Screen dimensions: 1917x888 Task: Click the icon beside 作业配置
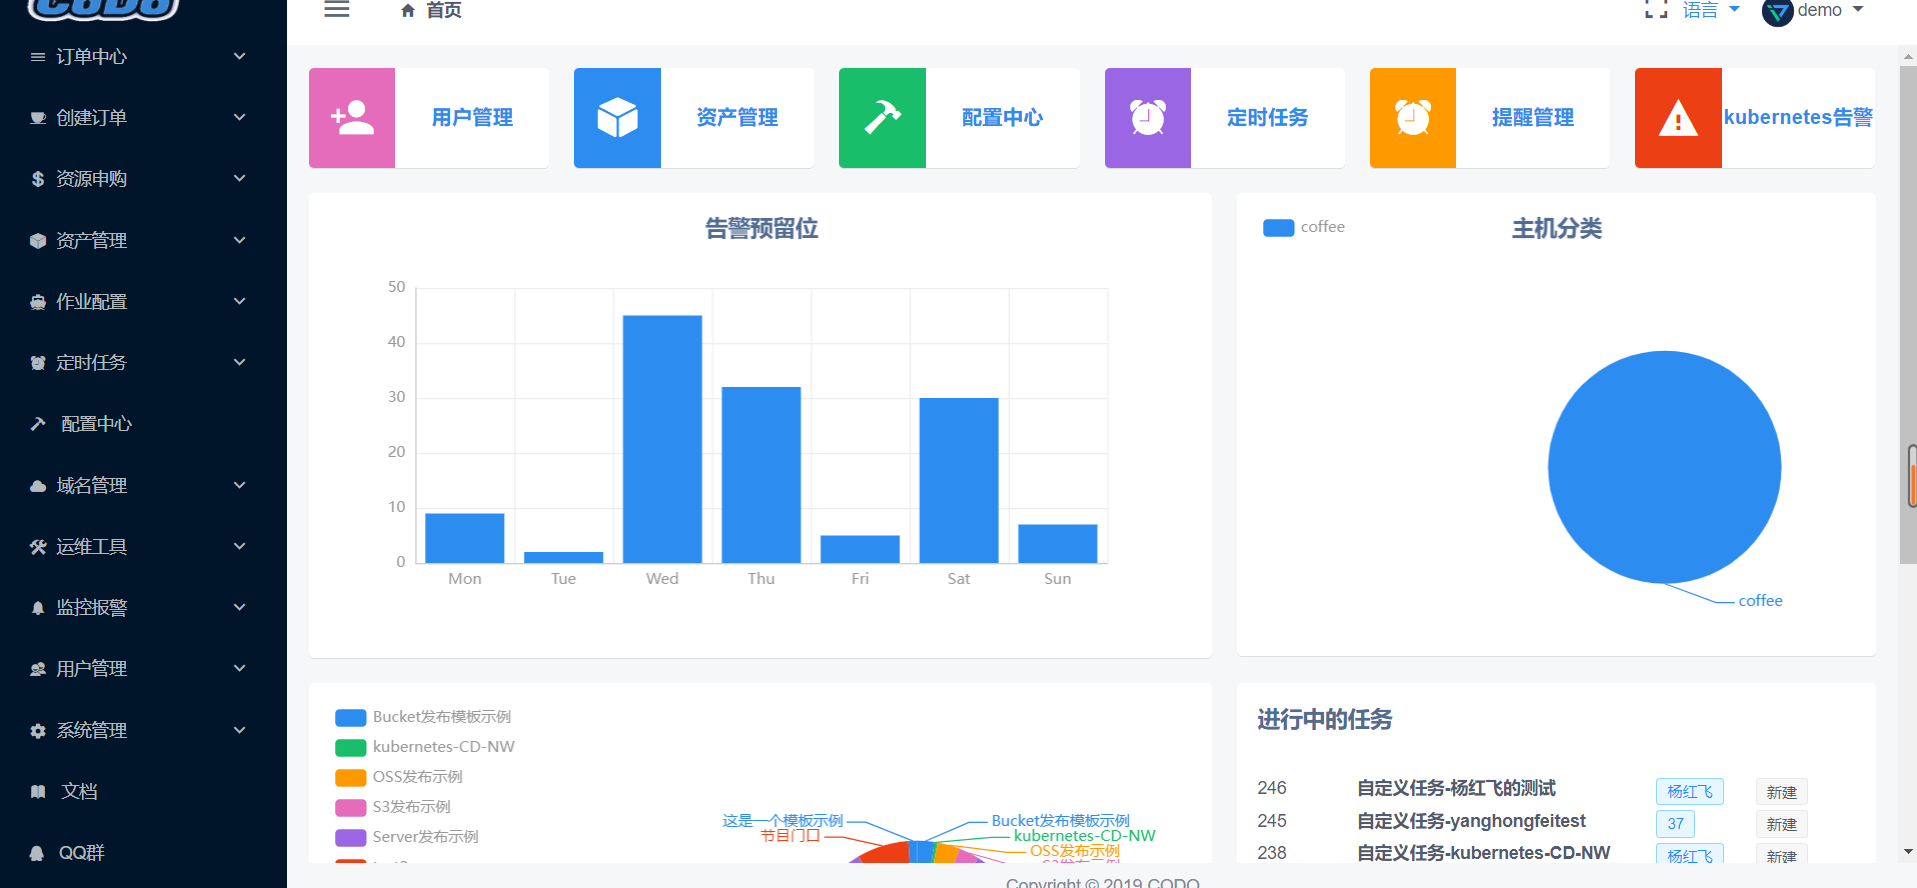click(x=38, y=302)
